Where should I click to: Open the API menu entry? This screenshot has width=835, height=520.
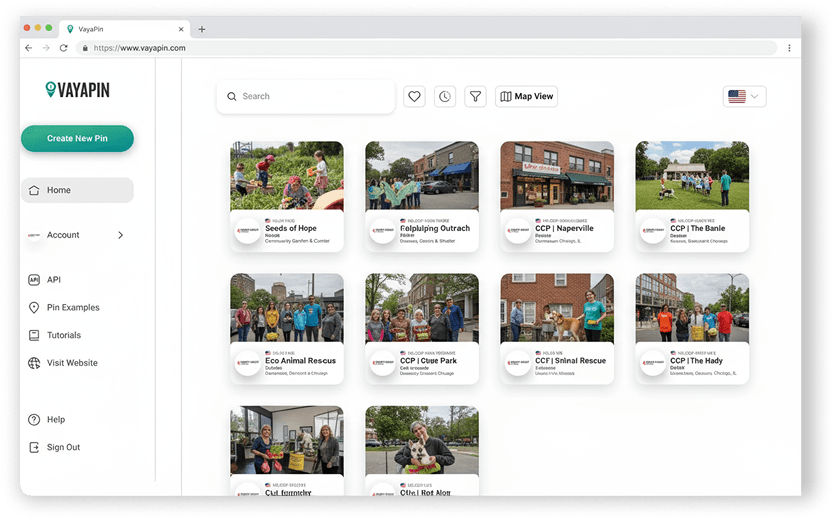click(54, 280)
